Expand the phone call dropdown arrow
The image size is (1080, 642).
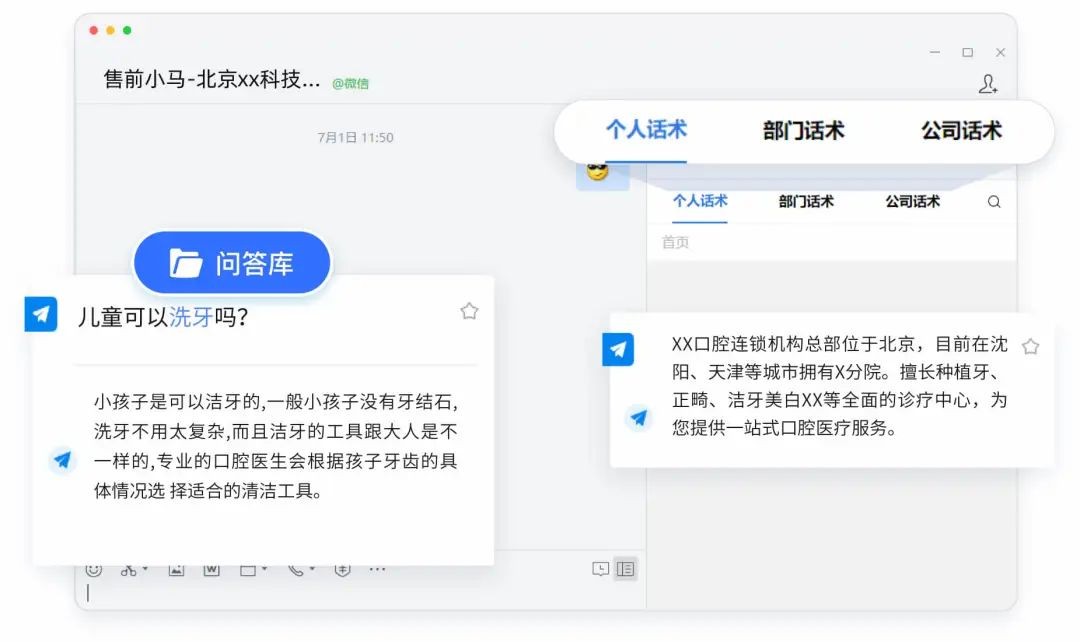(x=312, y=569)
